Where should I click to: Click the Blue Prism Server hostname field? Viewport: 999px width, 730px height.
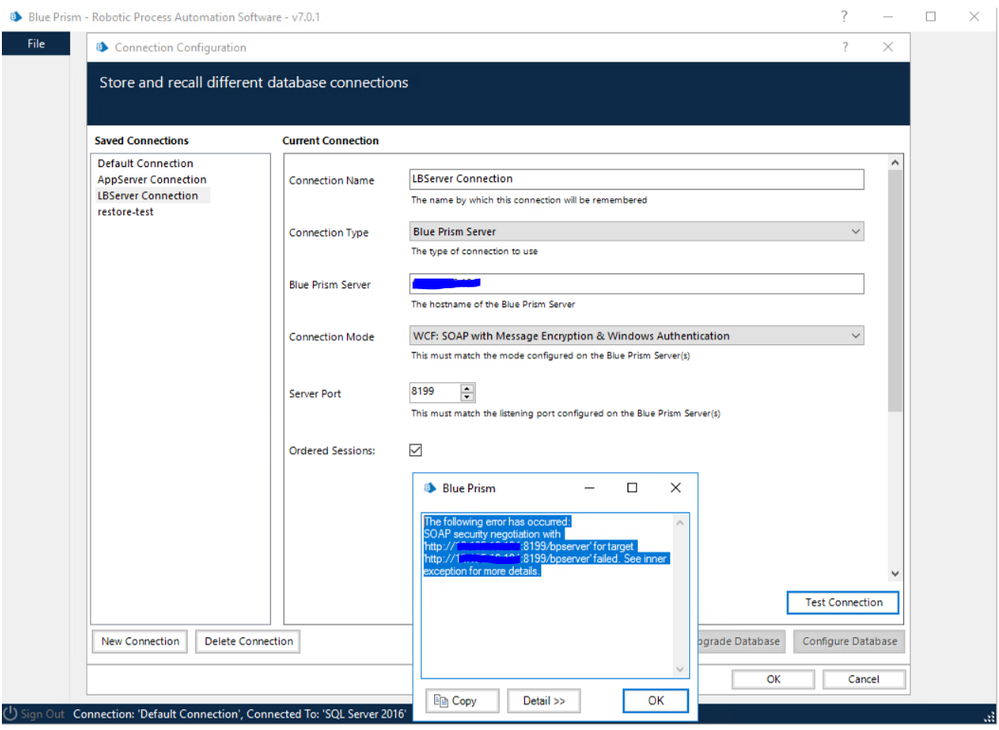(636, 283)
